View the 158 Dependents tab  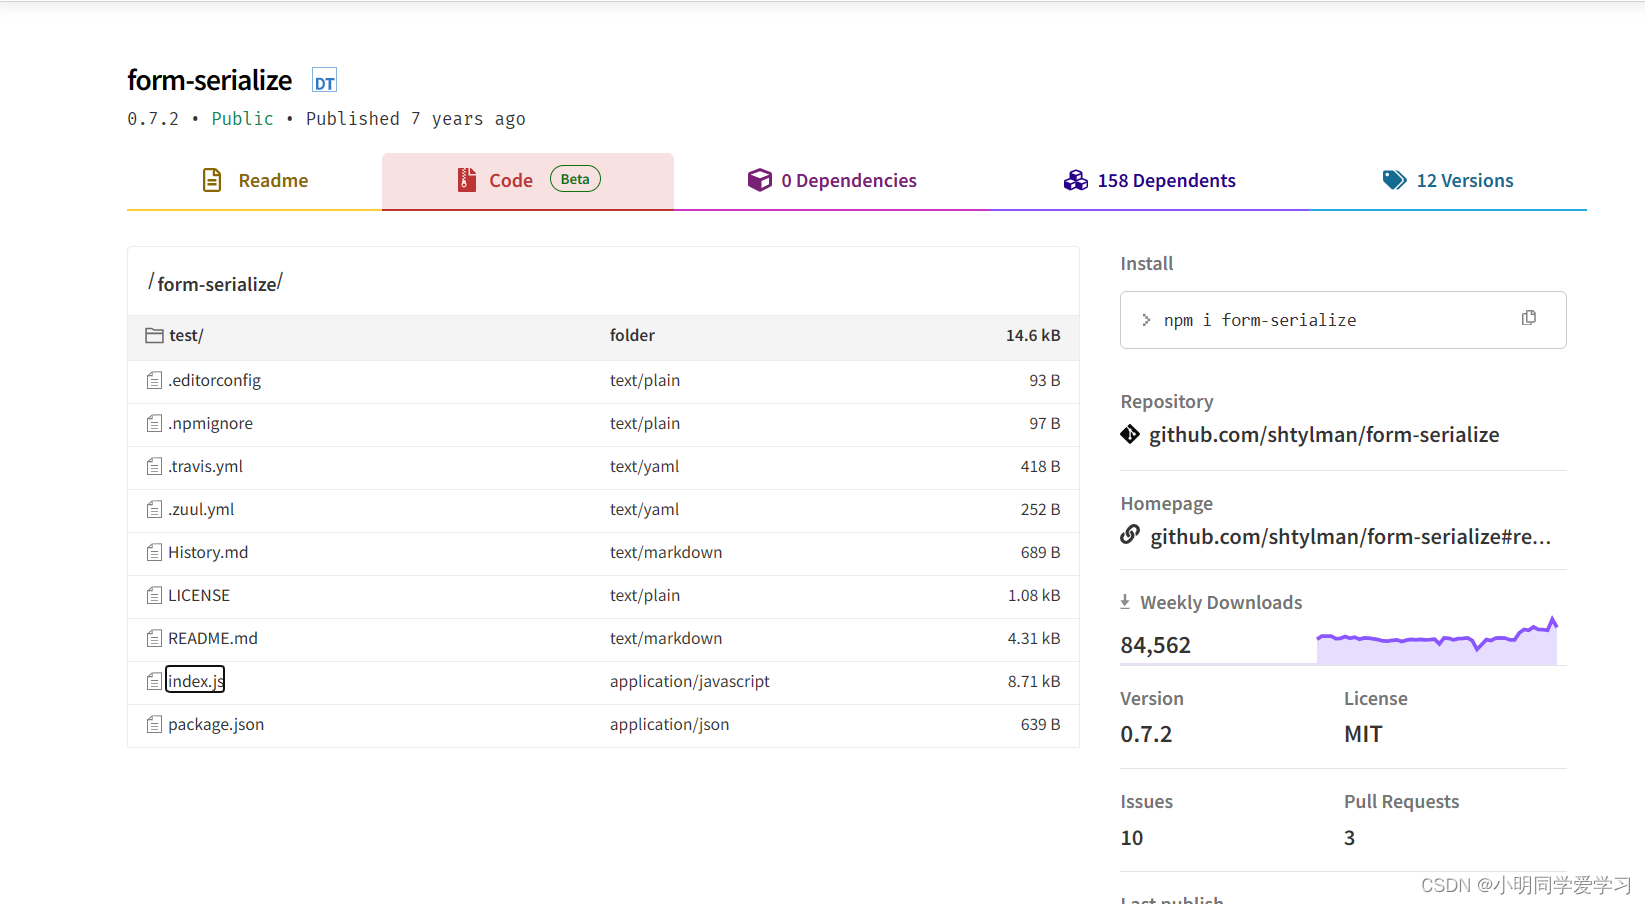click(1150, 181)
